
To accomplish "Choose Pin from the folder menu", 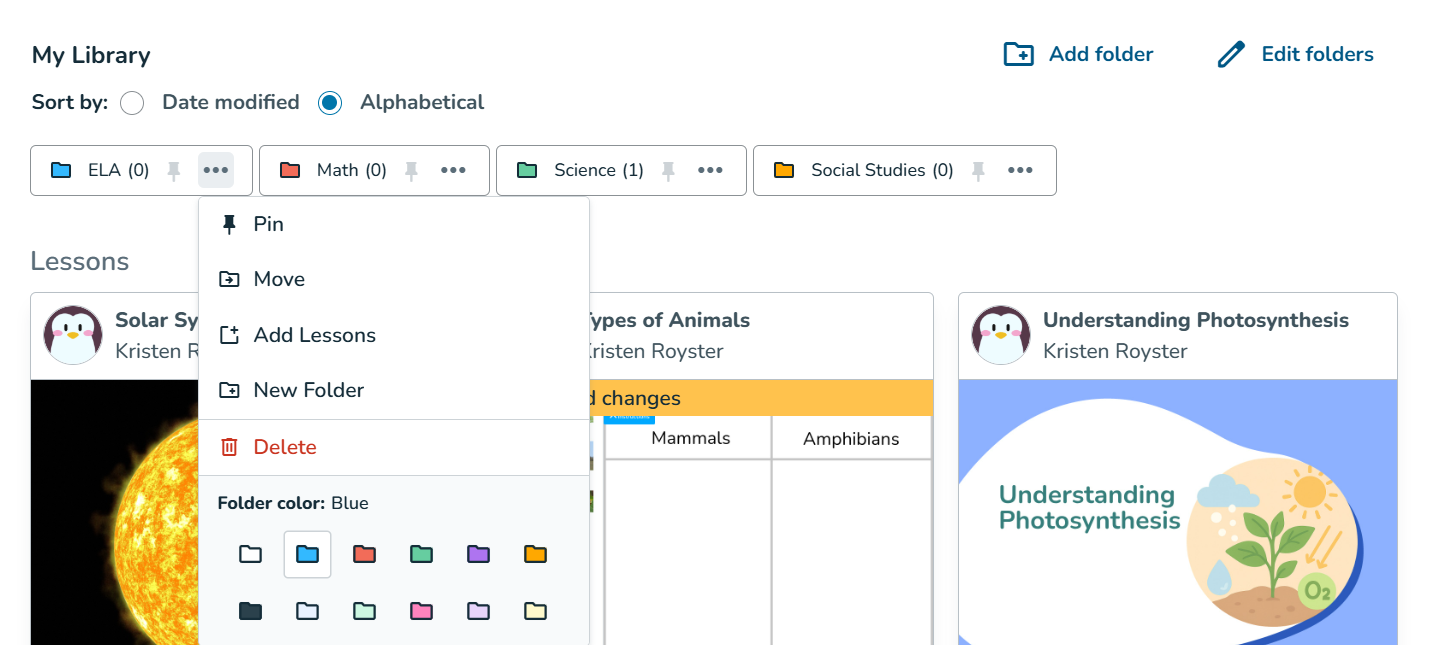I will pyautogui.click(x=394, y=224).
